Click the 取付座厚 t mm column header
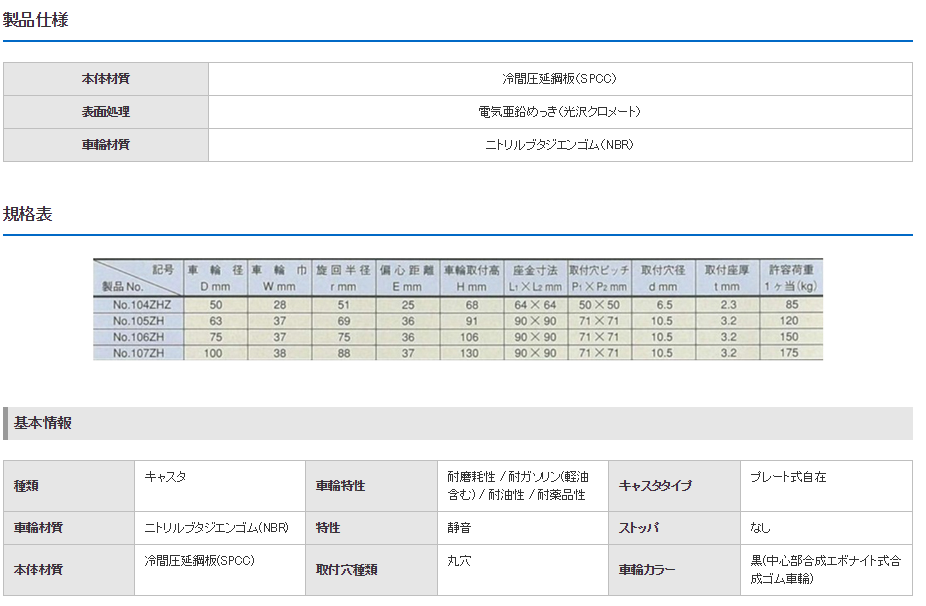Viewport: 926px width, 606px height. (727, 278)
